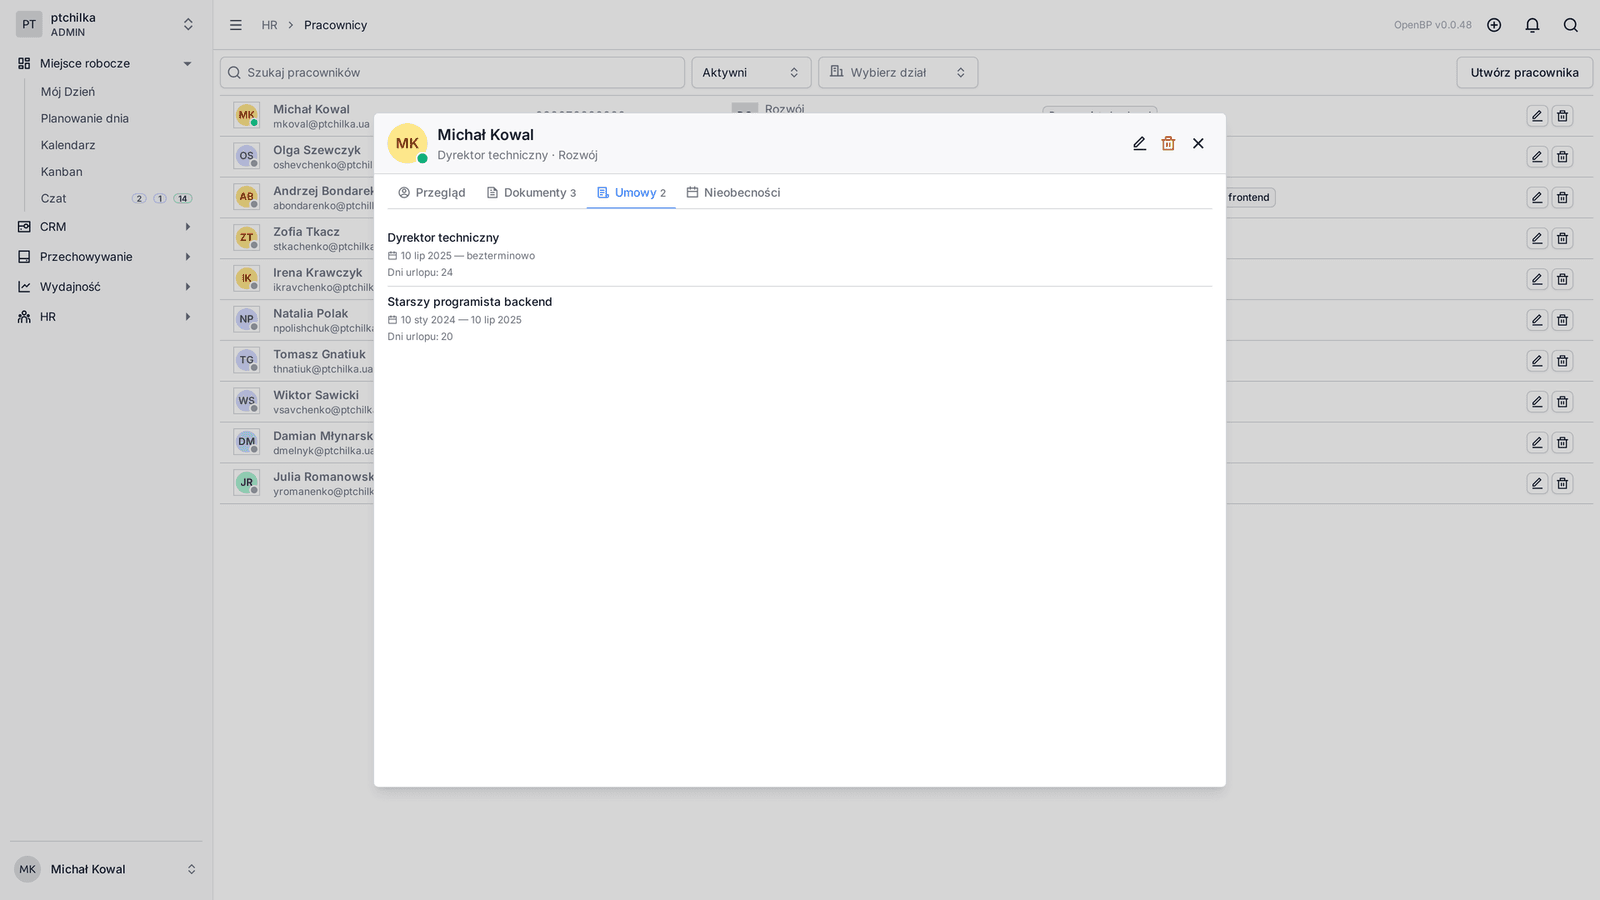Screen dimensions: 1600x900
Task: Switch to the Nieobecności tab
Action: pos(733,193)
